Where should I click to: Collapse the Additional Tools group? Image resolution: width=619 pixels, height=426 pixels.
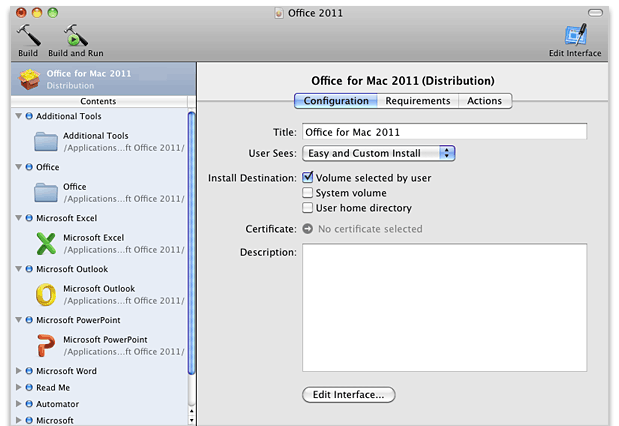pos(18,116)
